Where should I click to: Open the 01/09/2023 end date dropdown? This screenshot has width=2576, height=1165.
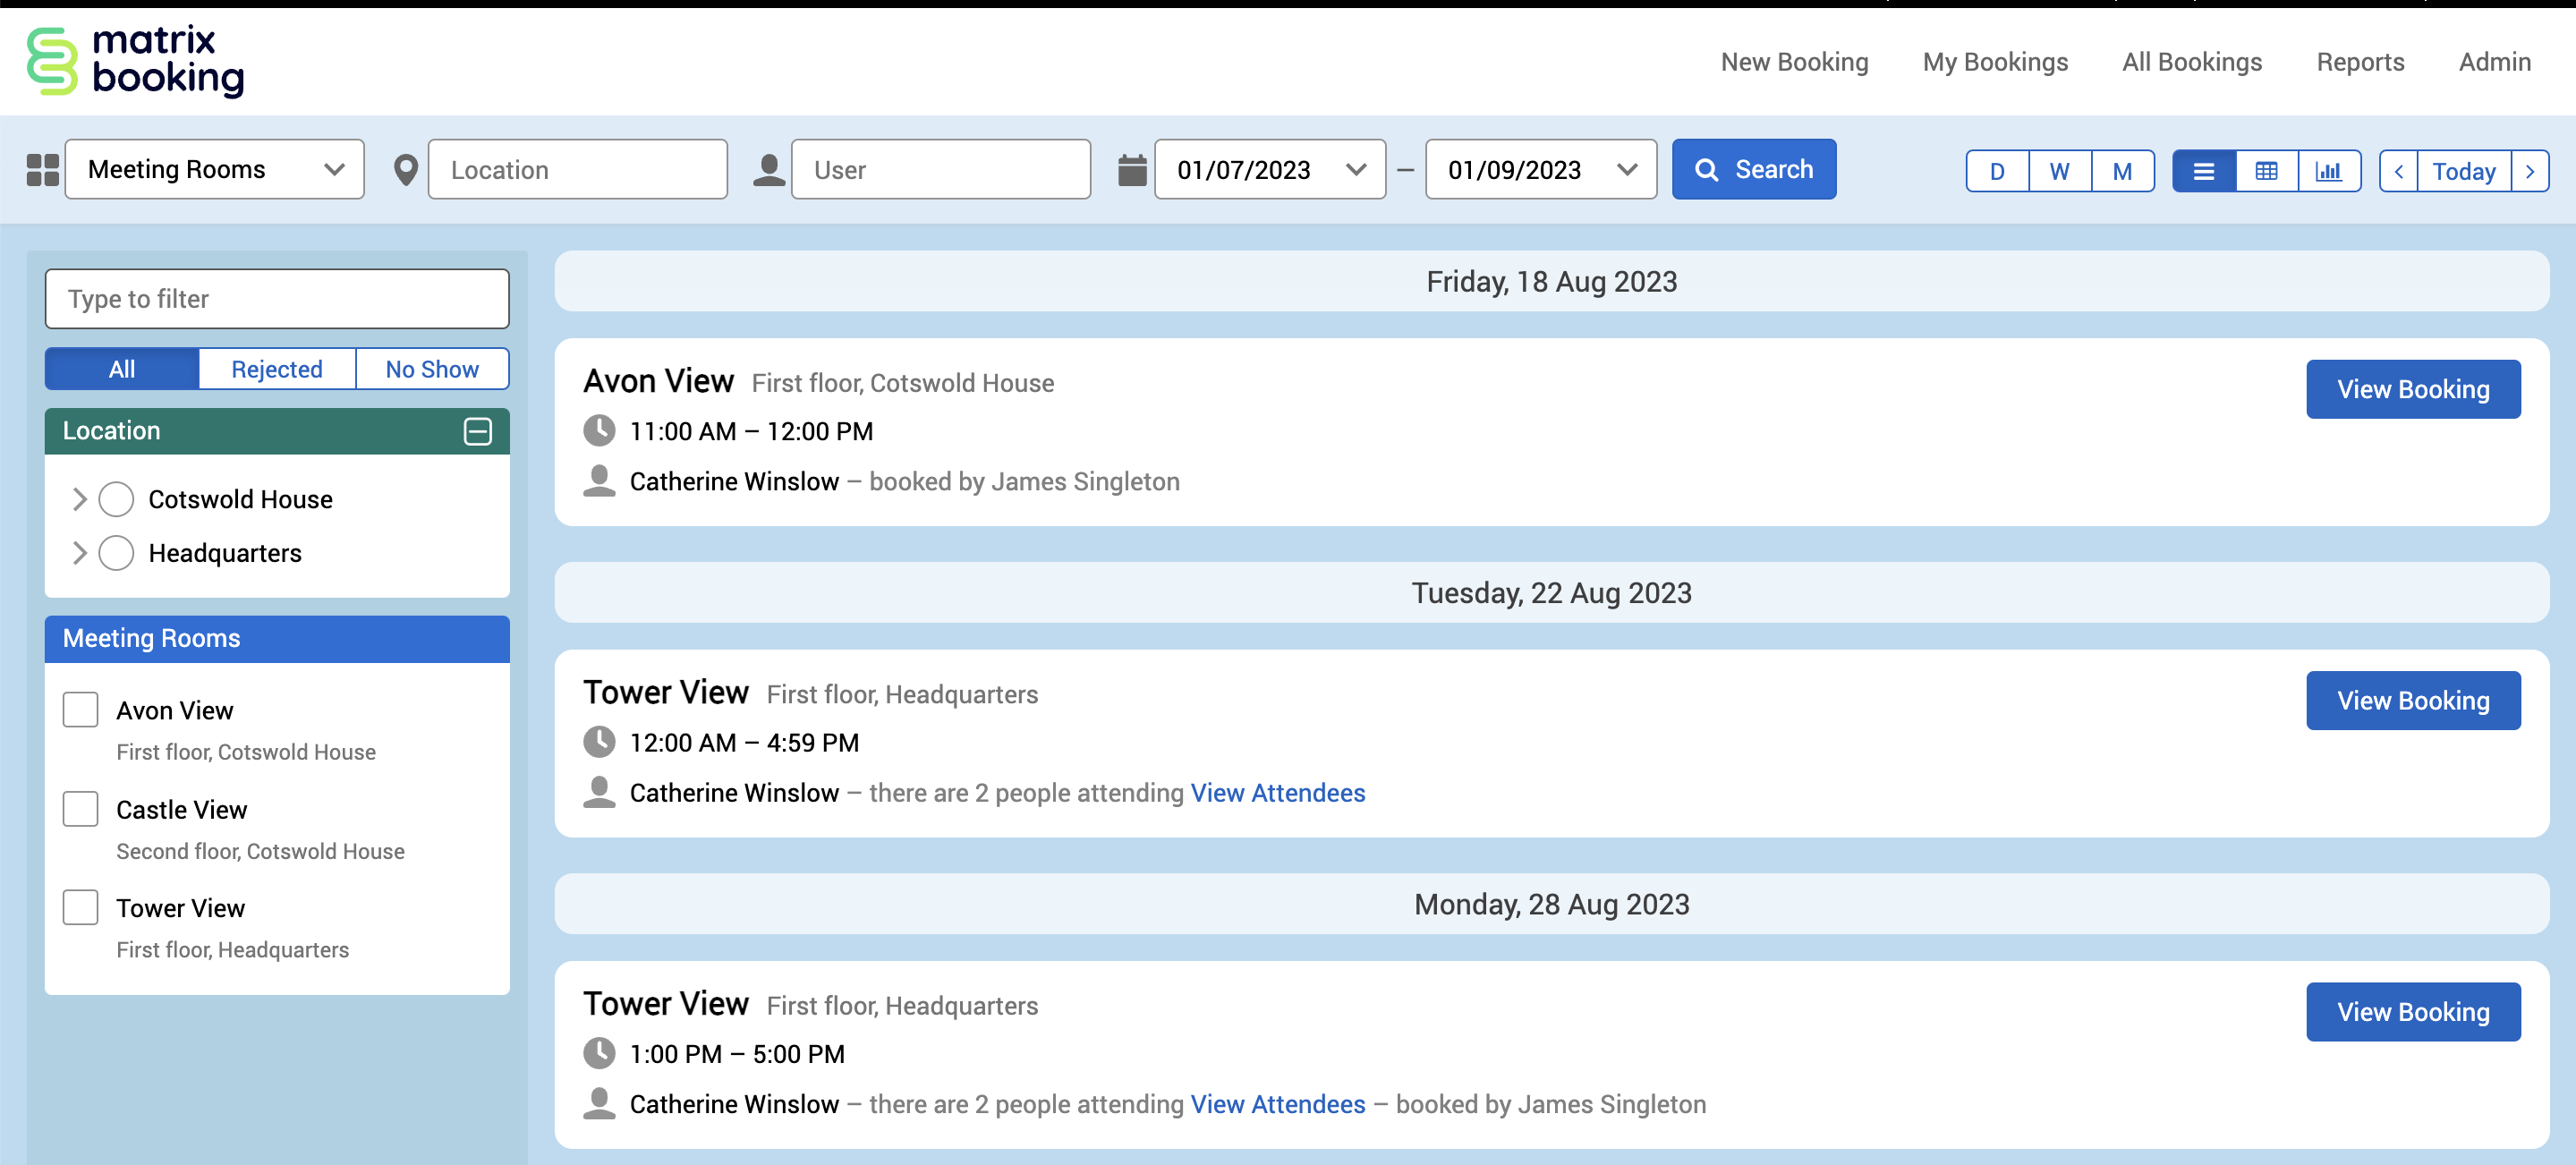click(x=1540, y=170)
